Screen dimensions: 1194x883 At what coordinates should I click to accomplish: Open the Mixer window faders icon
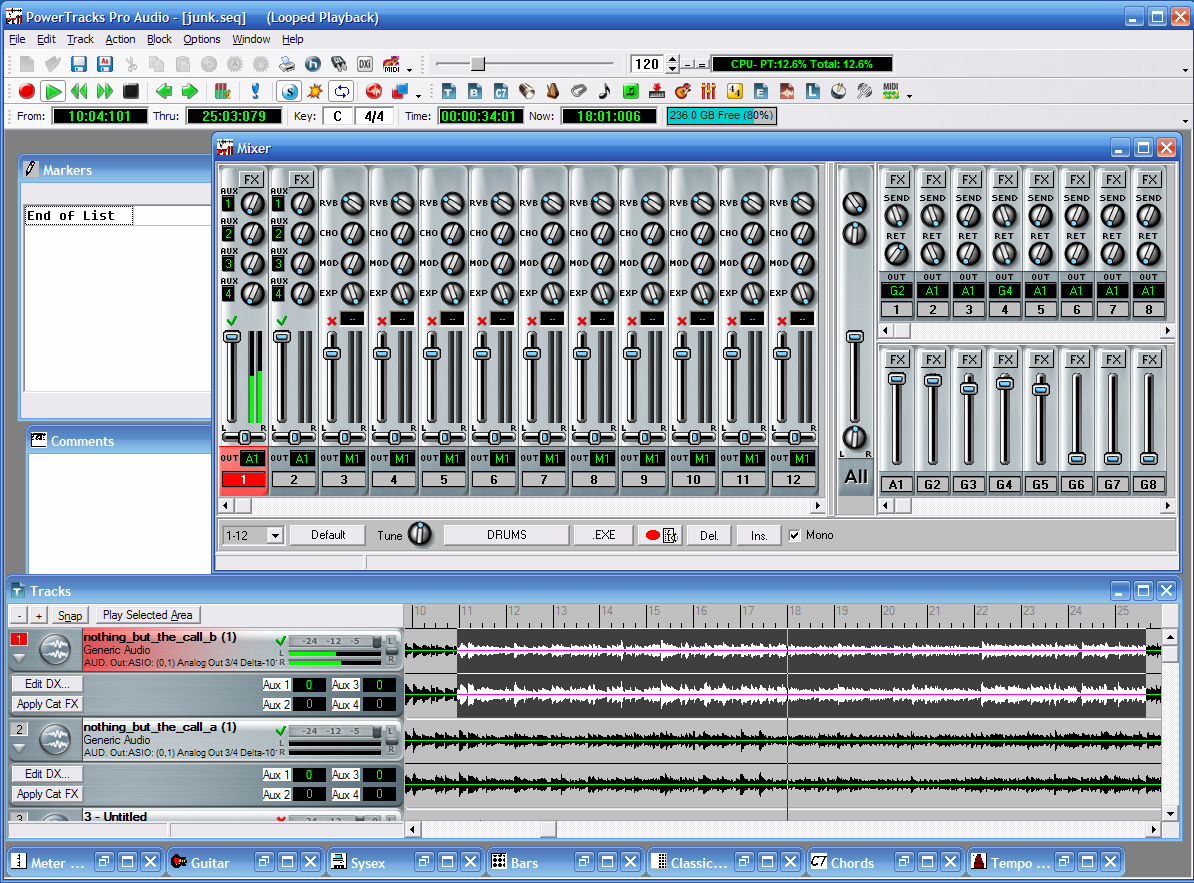click(x=709, y=91)
